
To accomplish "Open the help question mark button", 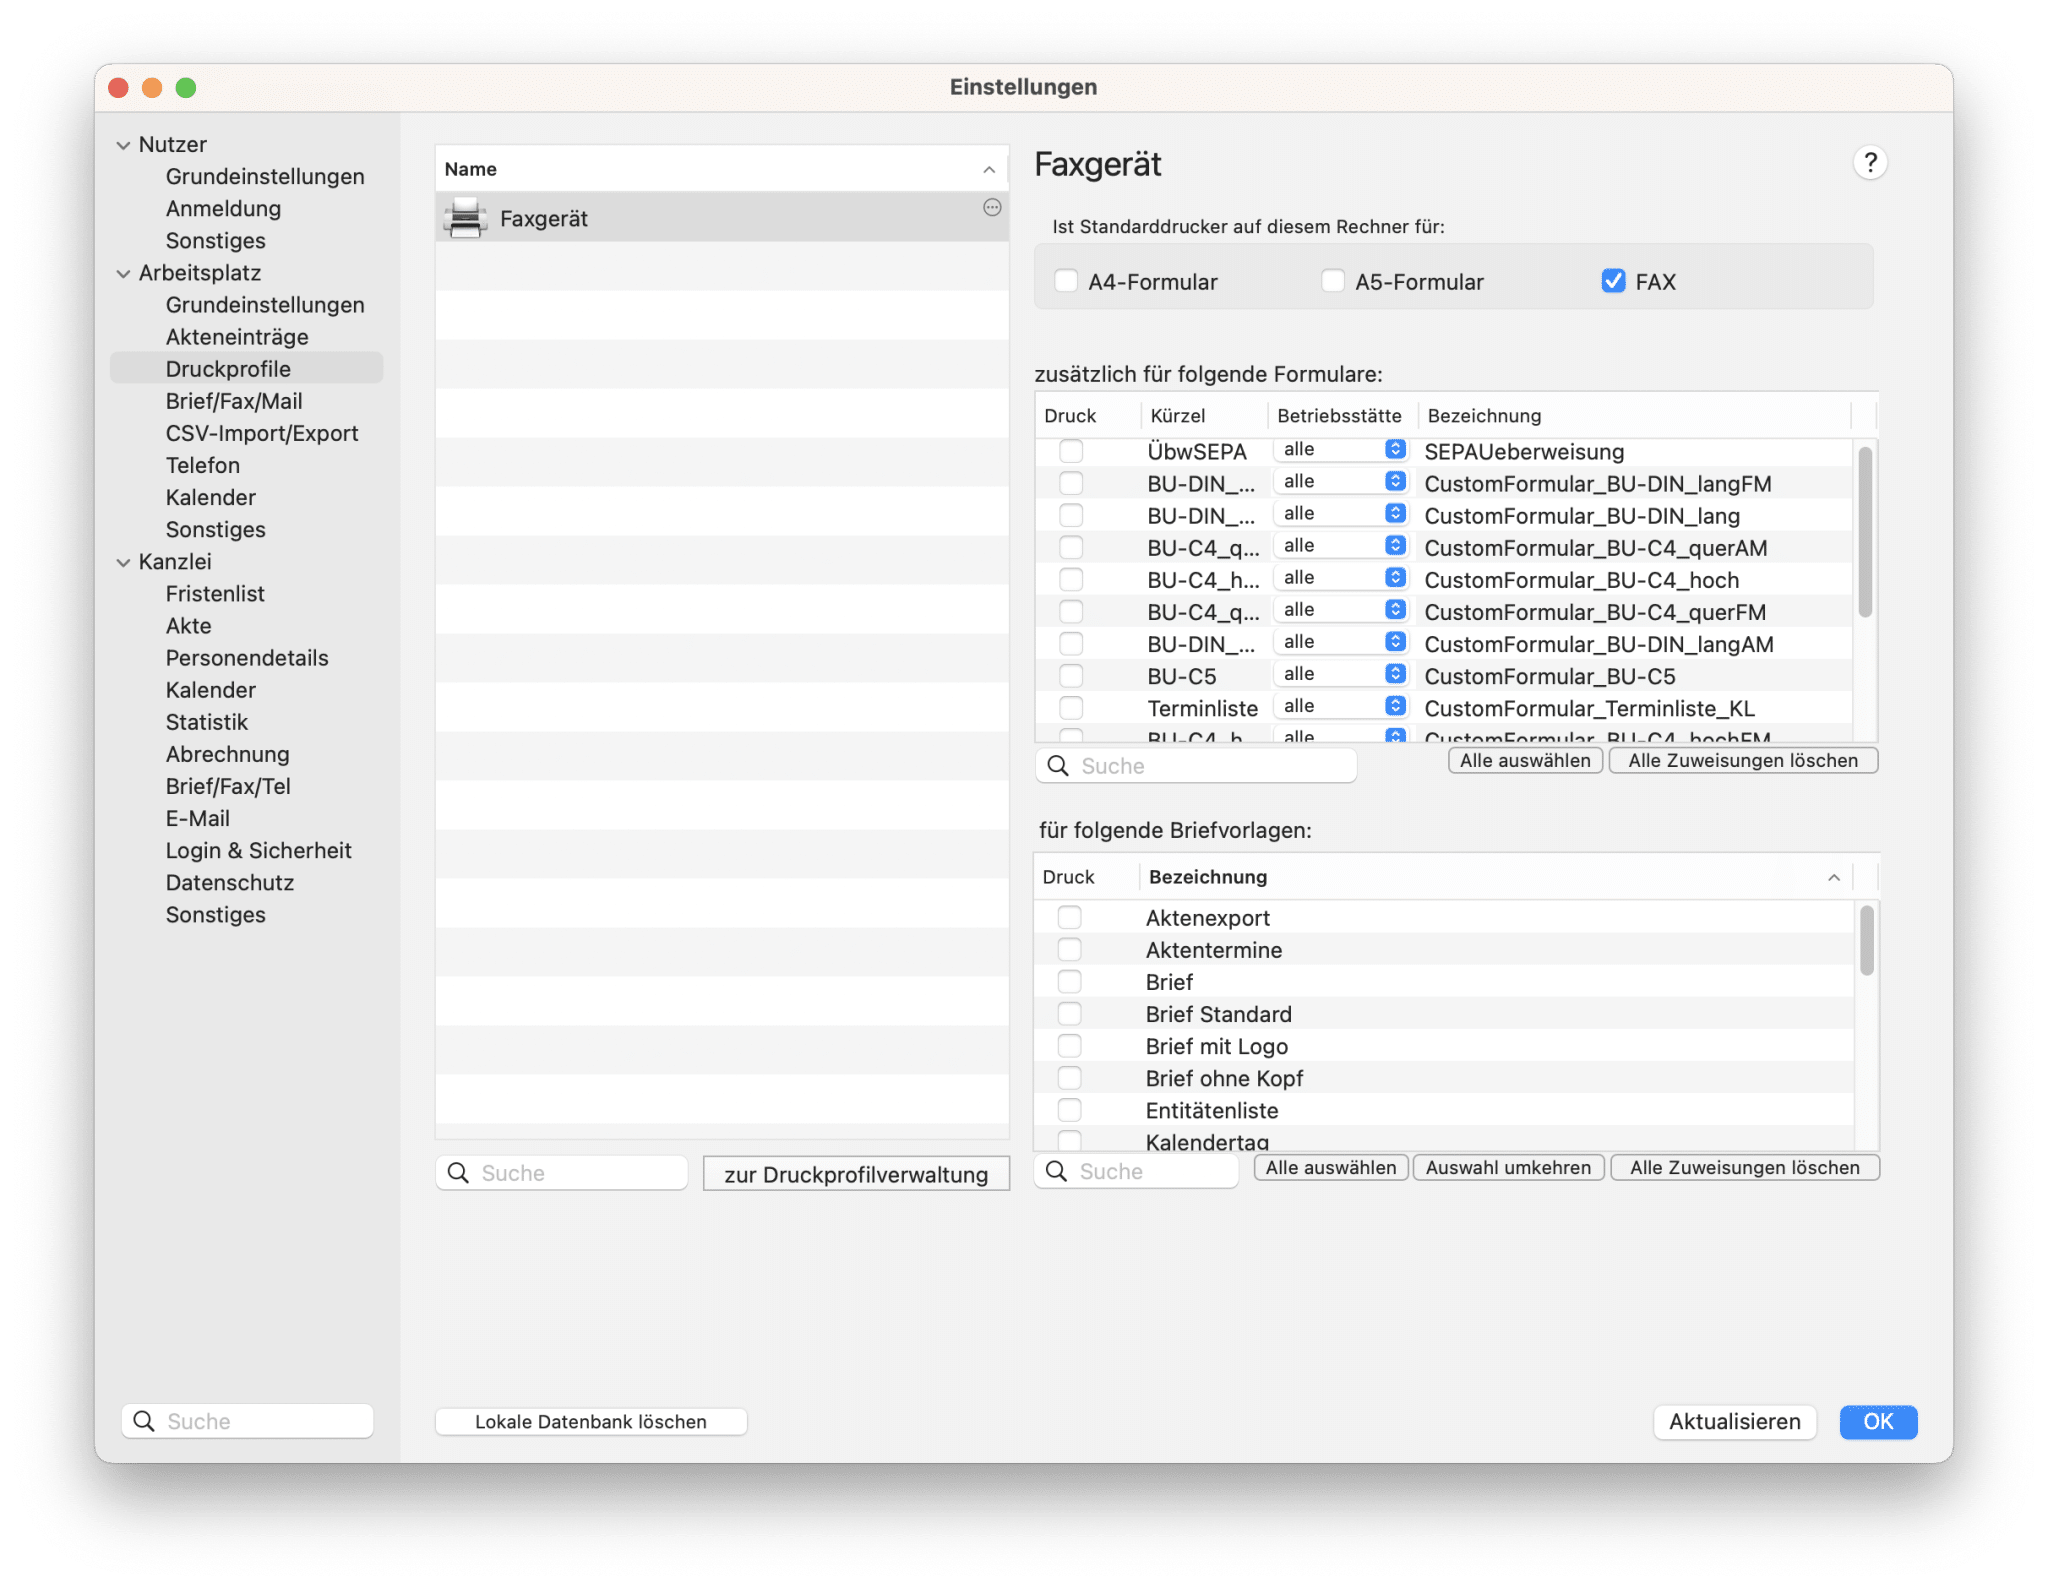I will pos(1870,162).
